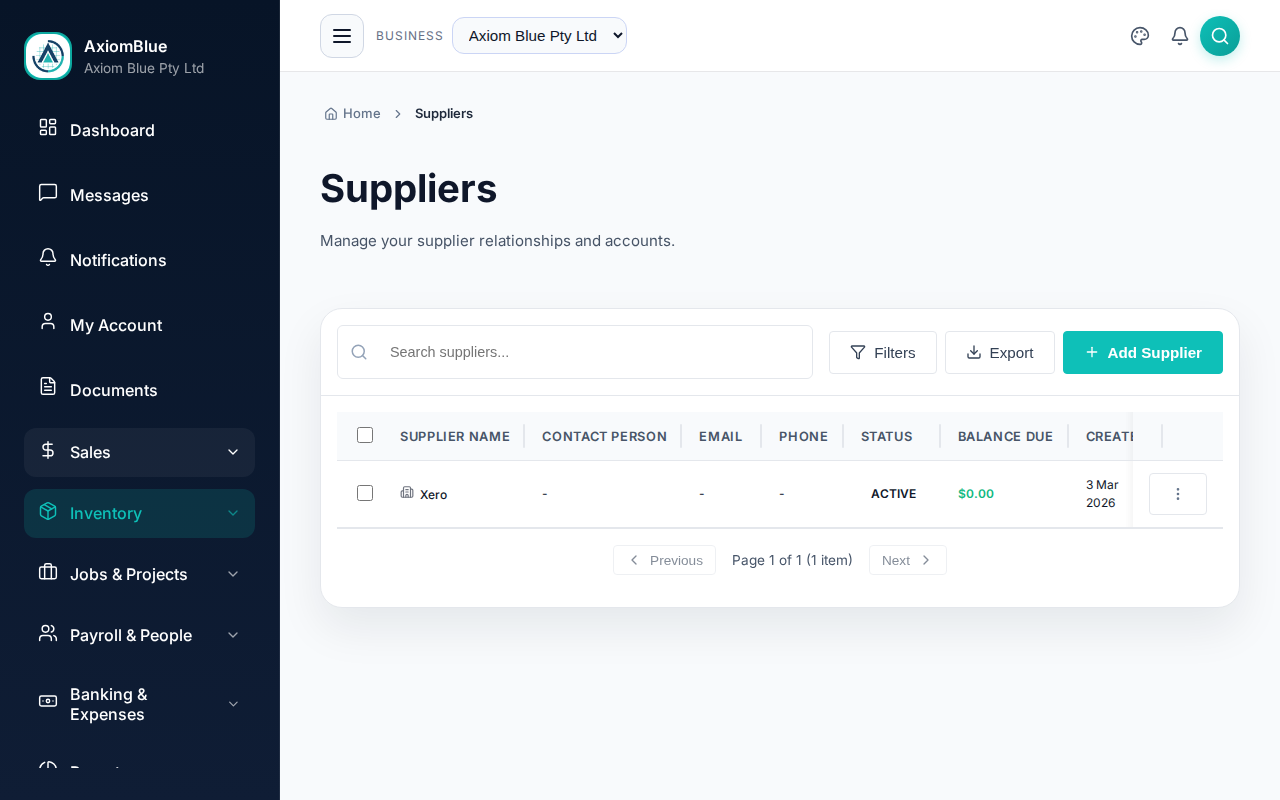Image resolution: width=1280 pixels, height=800 pixels.
Task: Open the Business selector dropdown
Action: click(x=539, y=36)
